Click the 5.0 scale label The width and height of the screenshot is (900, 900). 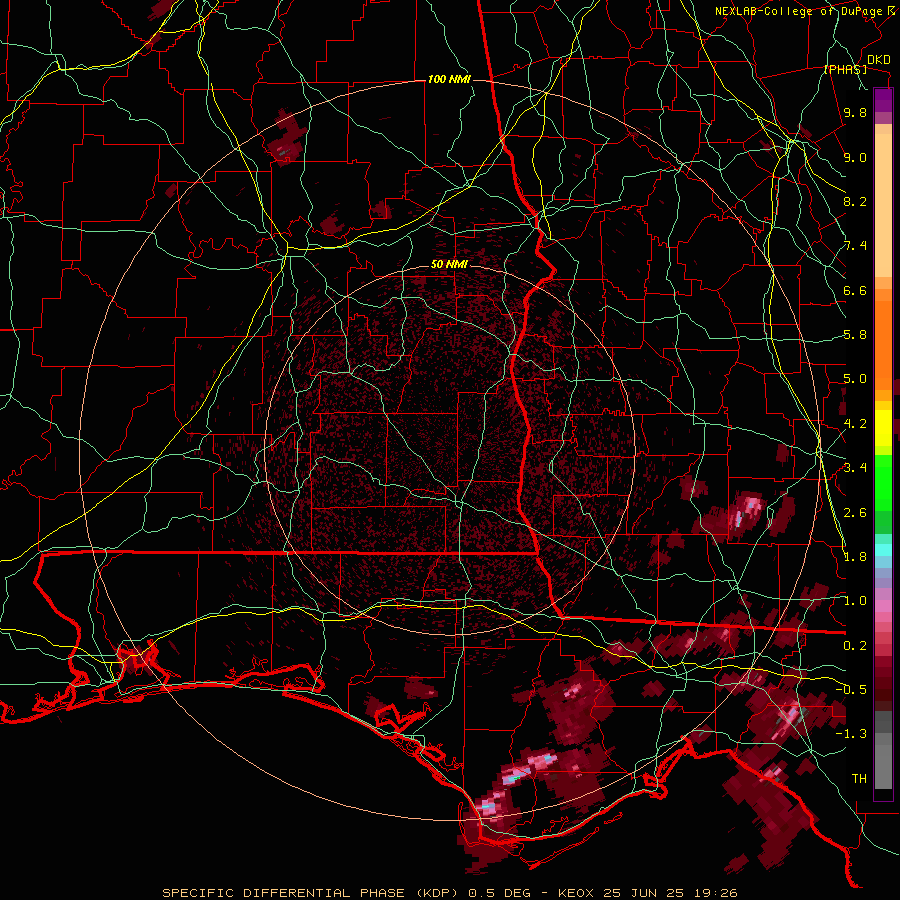[x=855, y=379]
